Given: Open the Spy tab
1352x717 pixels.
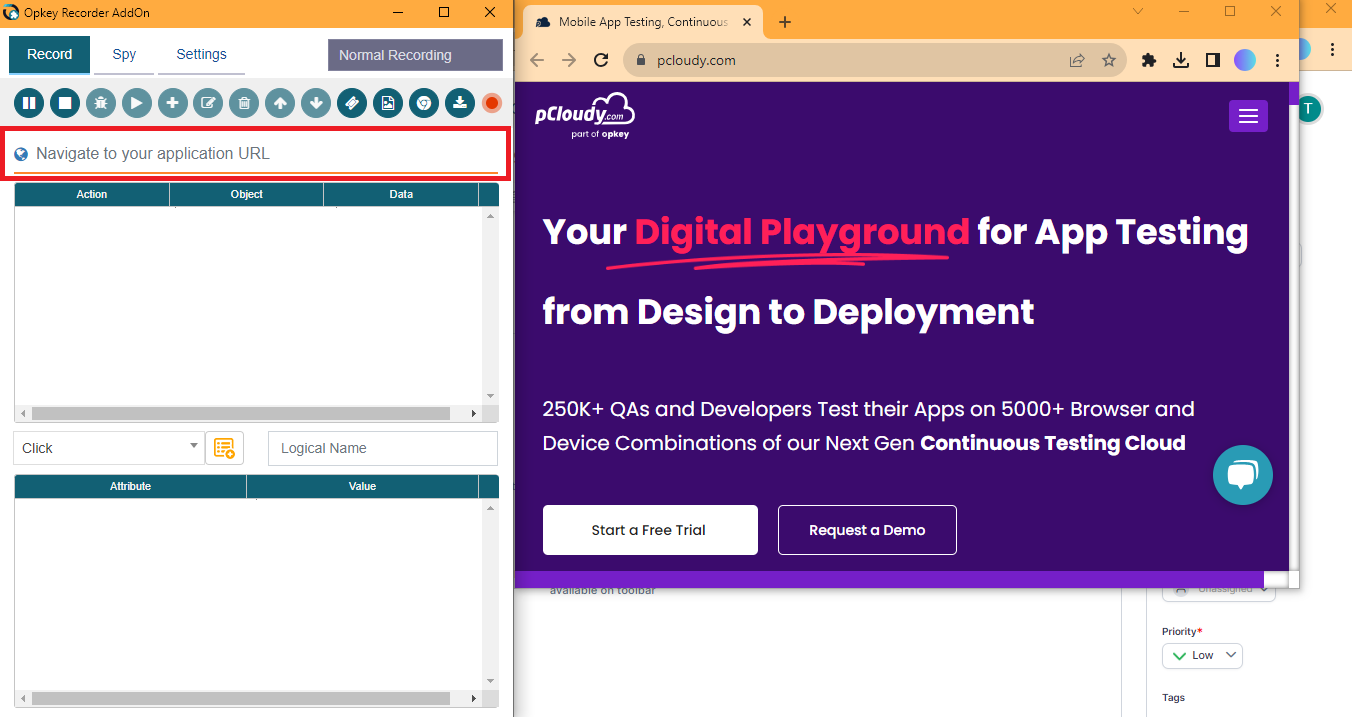Looking at the screenshot, I should click(124, 55).
